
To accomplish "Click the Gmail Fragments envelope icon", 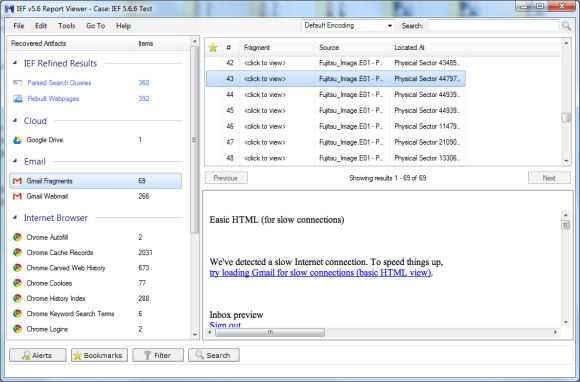I will coord(17,181).
